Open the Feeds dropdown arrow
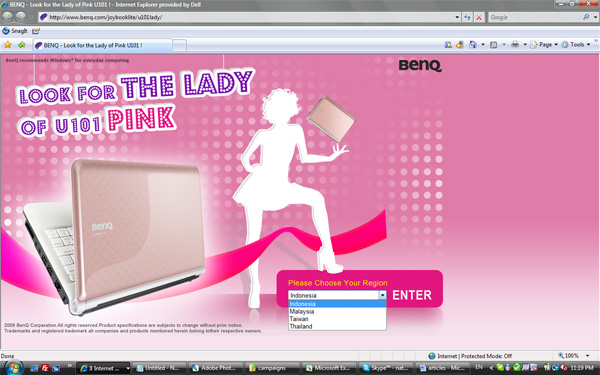 (x=504, y=45)
